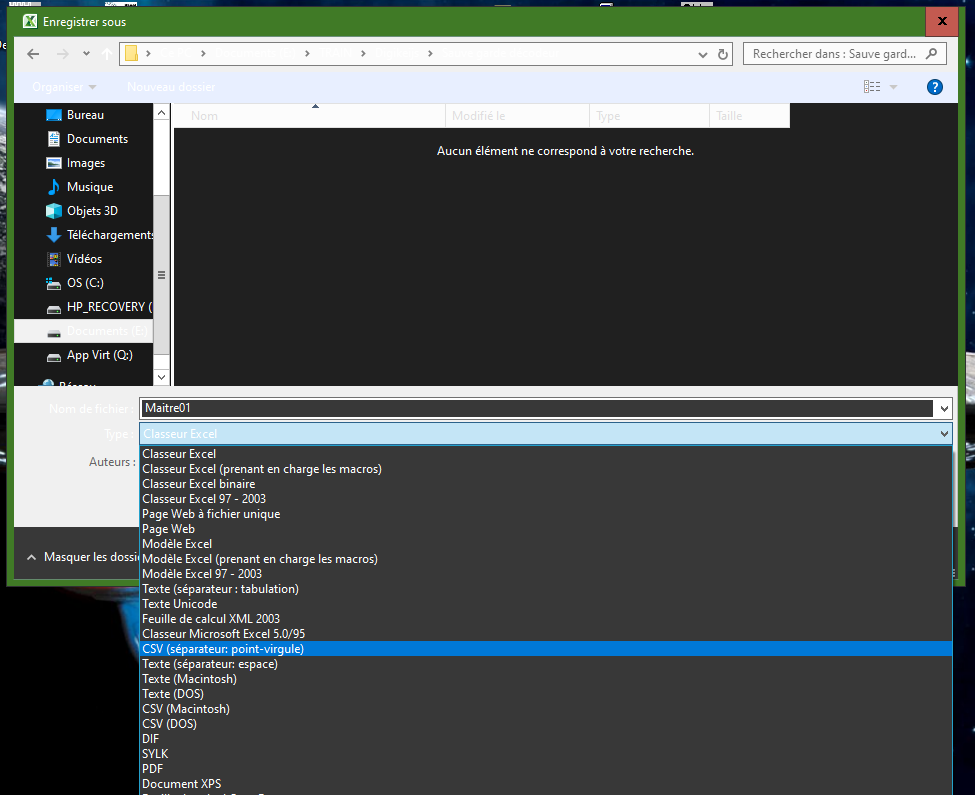
Task: Click sidebar scrollbar down arrow
Action: (x=162, y=377)
